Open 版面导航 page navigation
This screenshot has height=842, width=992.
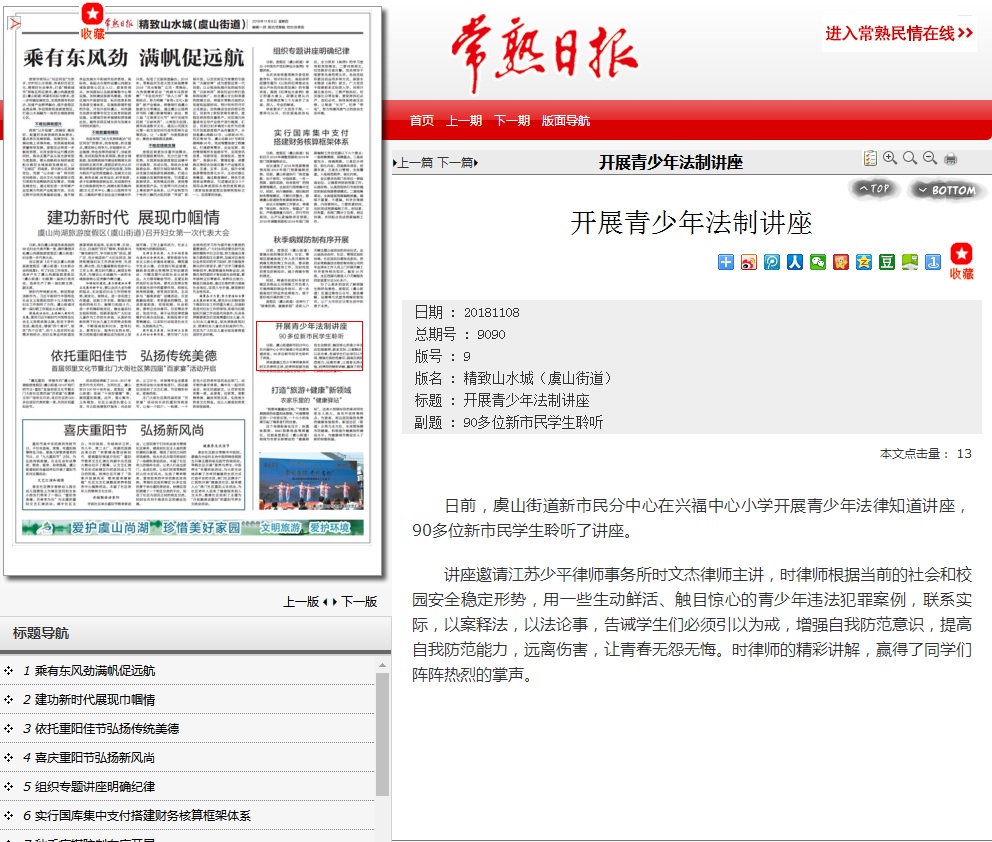[566, 120]
